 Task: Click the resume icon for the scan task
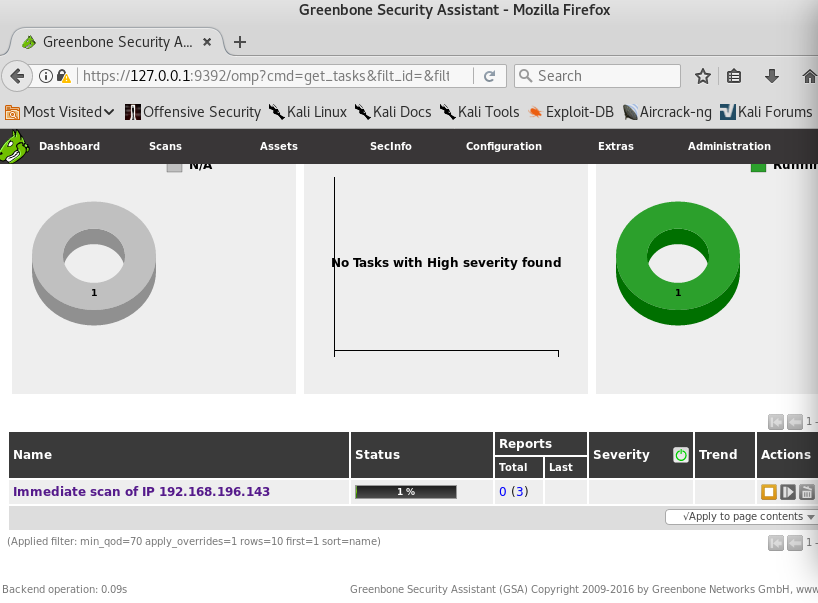788,492
